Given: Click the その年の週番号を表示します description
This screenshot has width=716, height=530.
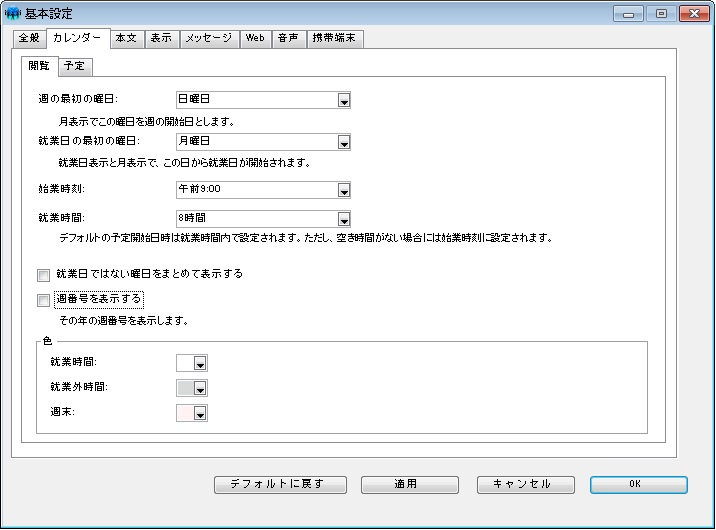Looking at the screenshot, I should coord(124,321).
